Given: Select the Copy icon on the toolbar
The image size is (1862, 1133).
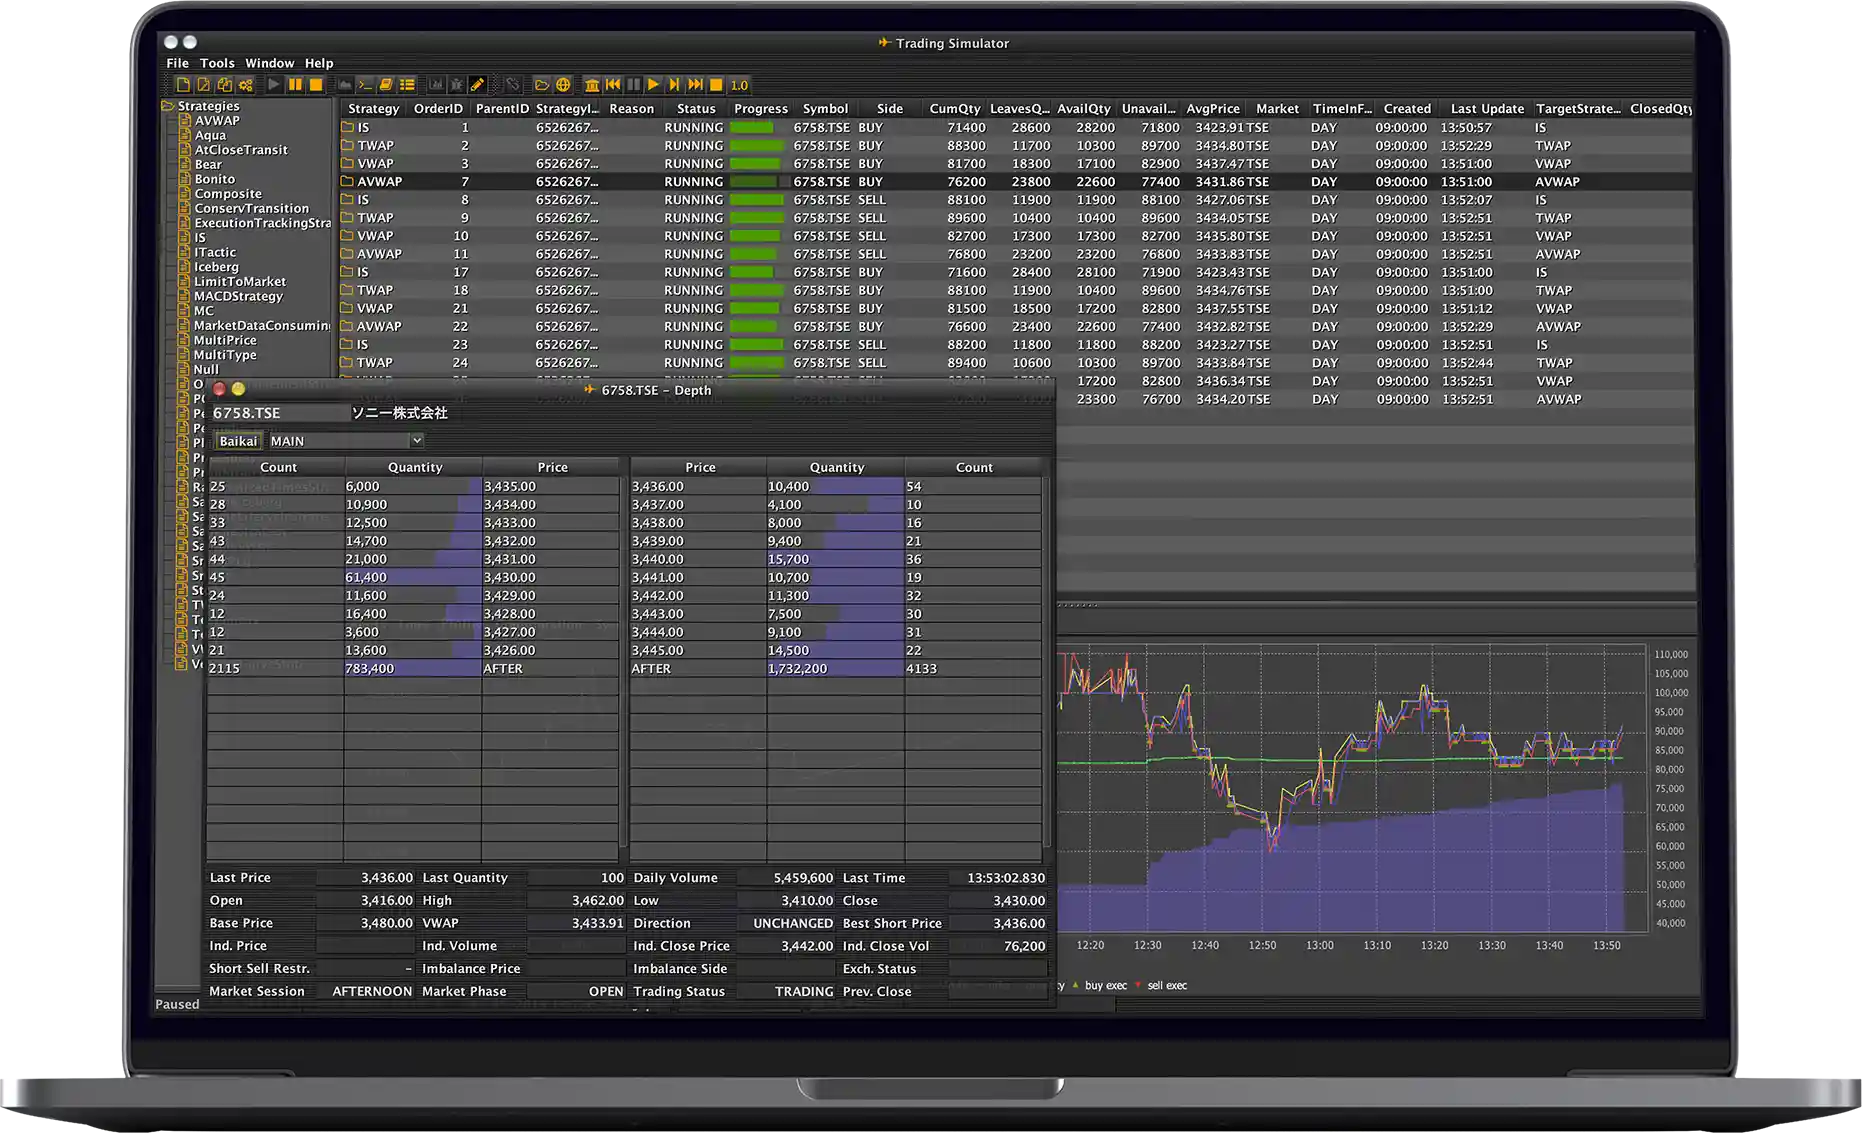Looking at the screenshot, I should click(226, 84).
